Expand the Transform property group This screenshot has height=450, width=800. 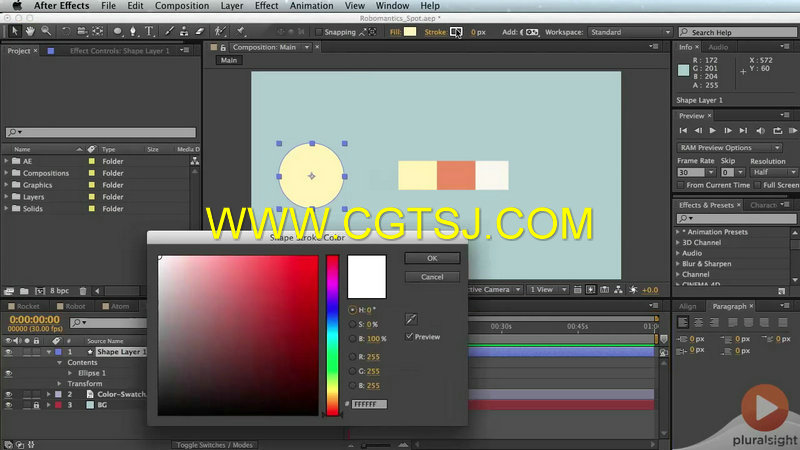[59, 384]
